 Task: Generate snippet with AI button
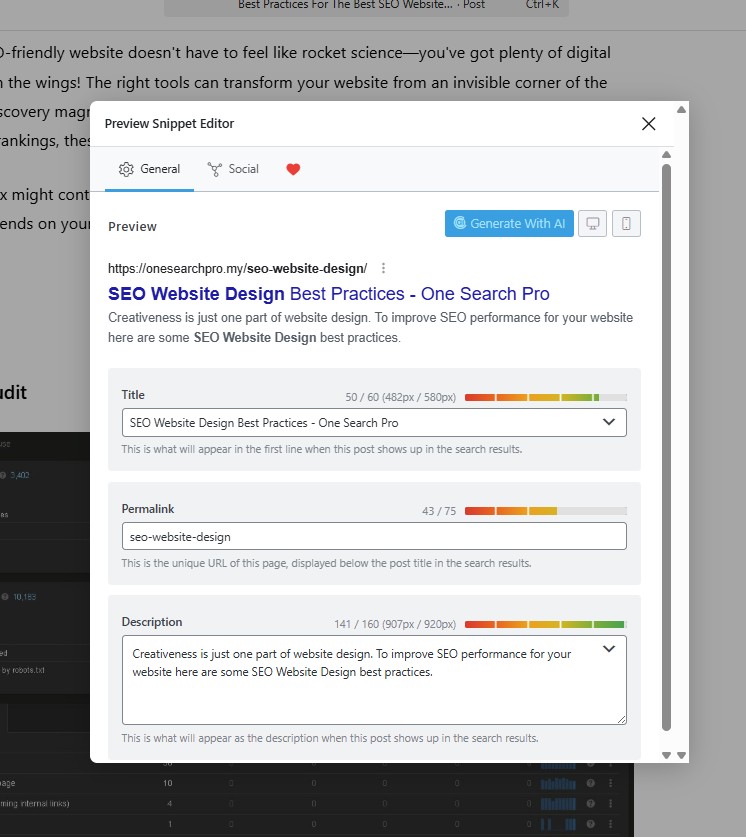pos(509,223)
